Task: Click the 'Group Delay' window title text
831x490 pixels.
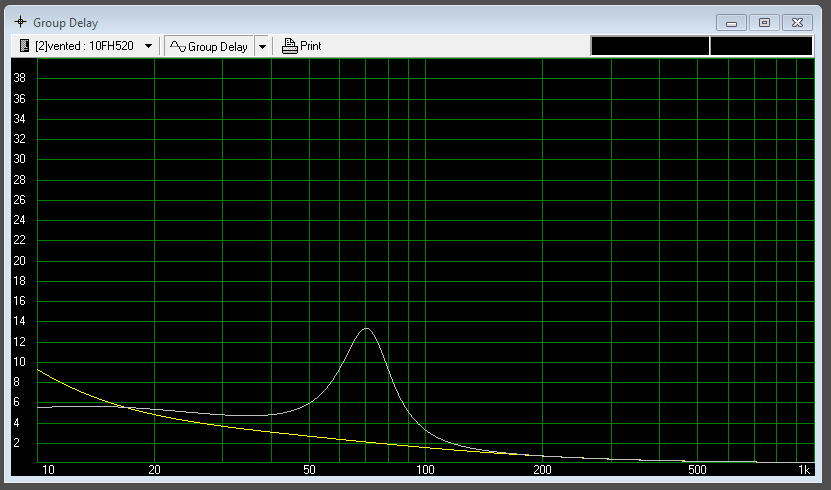Action: pyautogui.click(x=65, y=23)
